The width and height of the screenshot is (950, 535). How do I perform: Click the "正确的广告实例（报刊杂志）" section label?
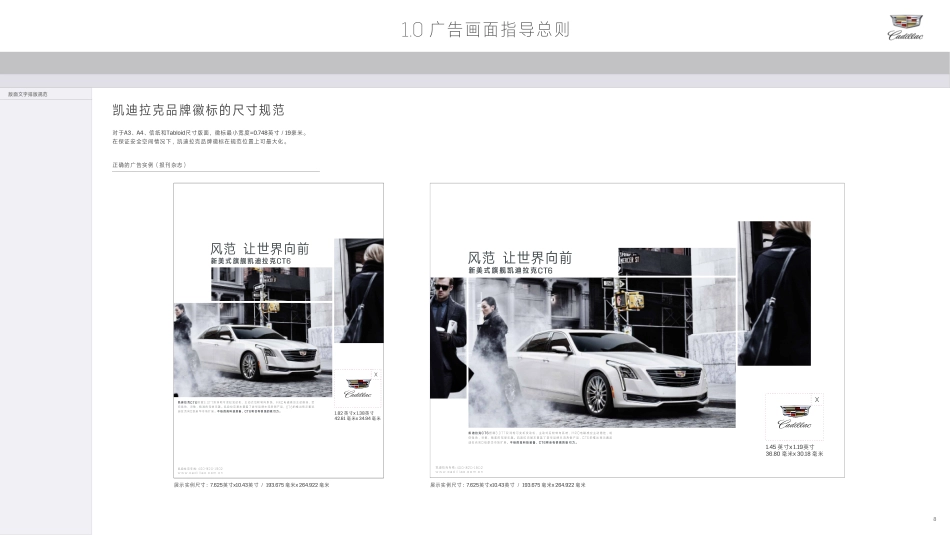(149, 165)
